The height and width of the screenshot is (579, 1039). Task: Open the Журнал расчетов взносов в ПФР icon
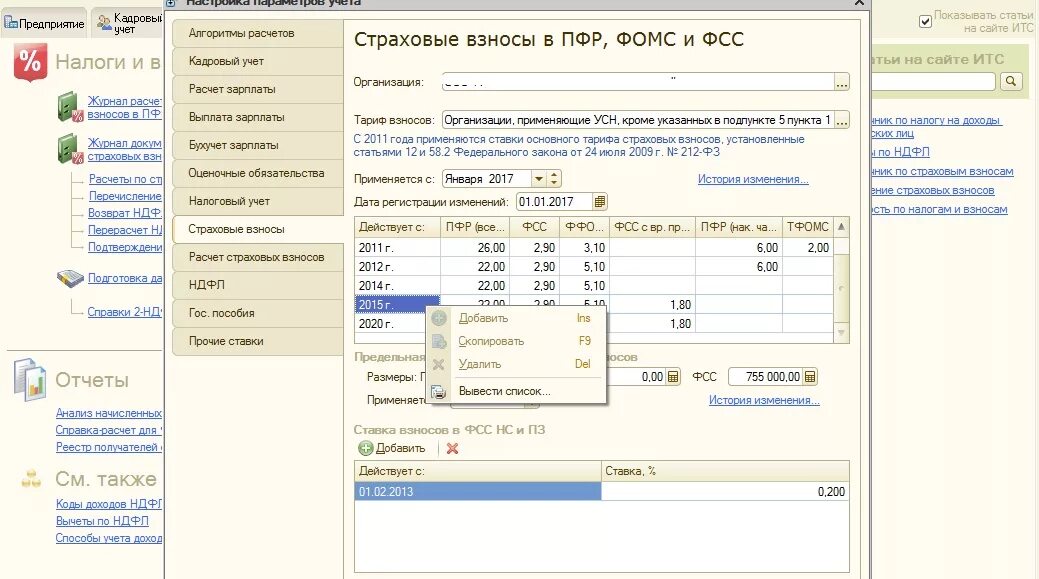70,107
